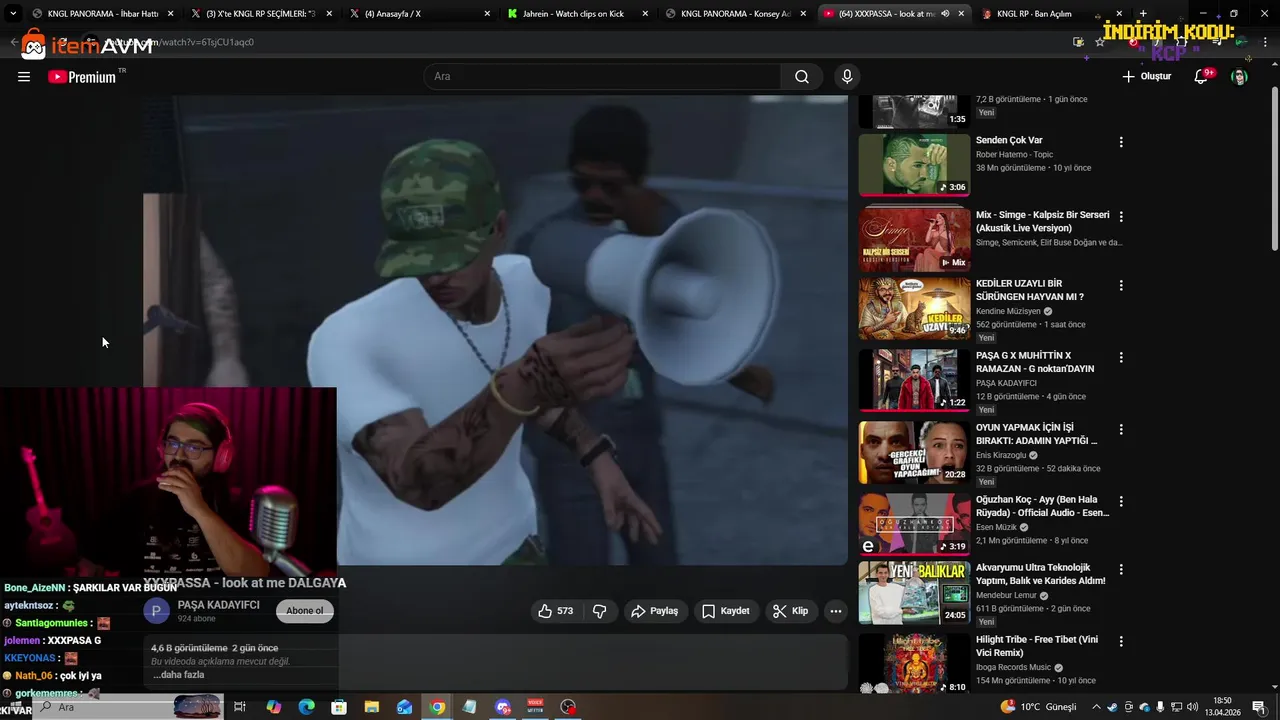Open Akvaryumu Ultra Teknolojik video thumbnail
The width and height of the screenshot is (1280, 720).
click(914, 592)
